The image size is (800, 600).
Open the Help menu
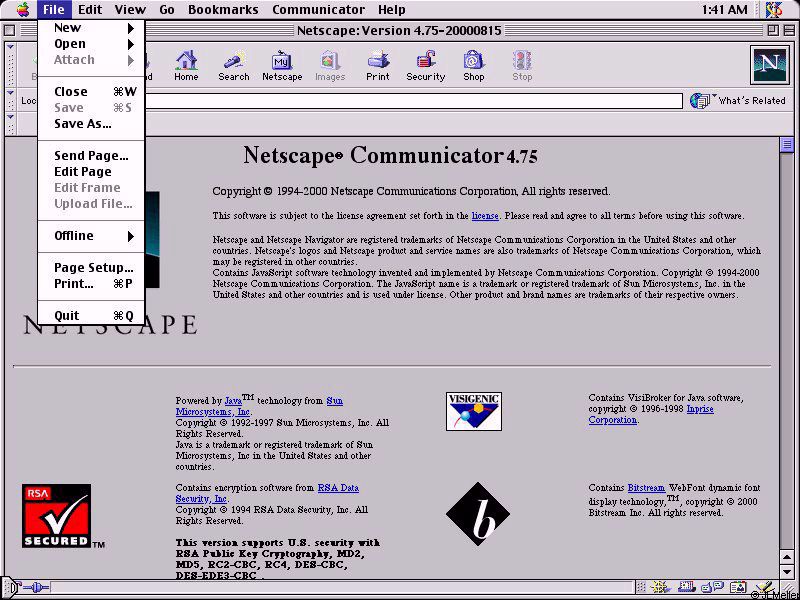392,9
